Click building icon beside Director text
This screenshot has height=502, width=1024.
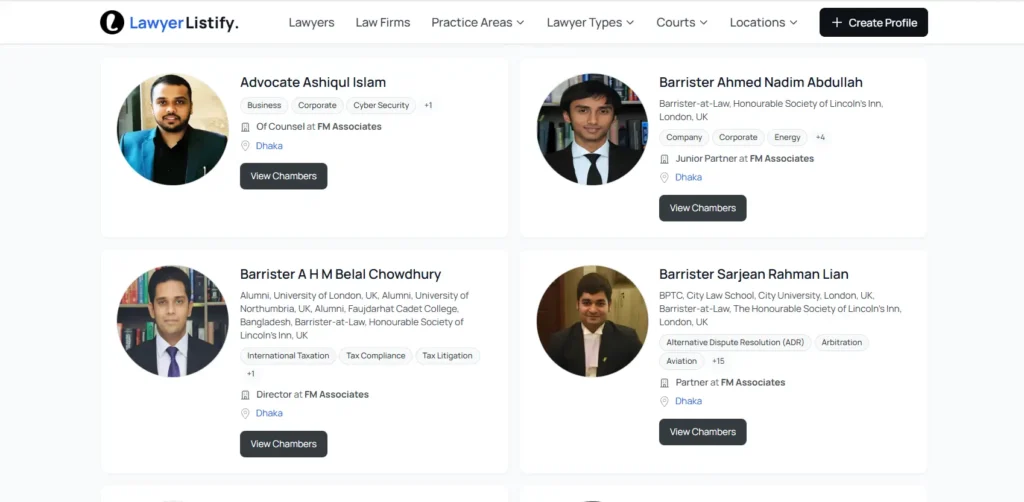coord(245,395)
